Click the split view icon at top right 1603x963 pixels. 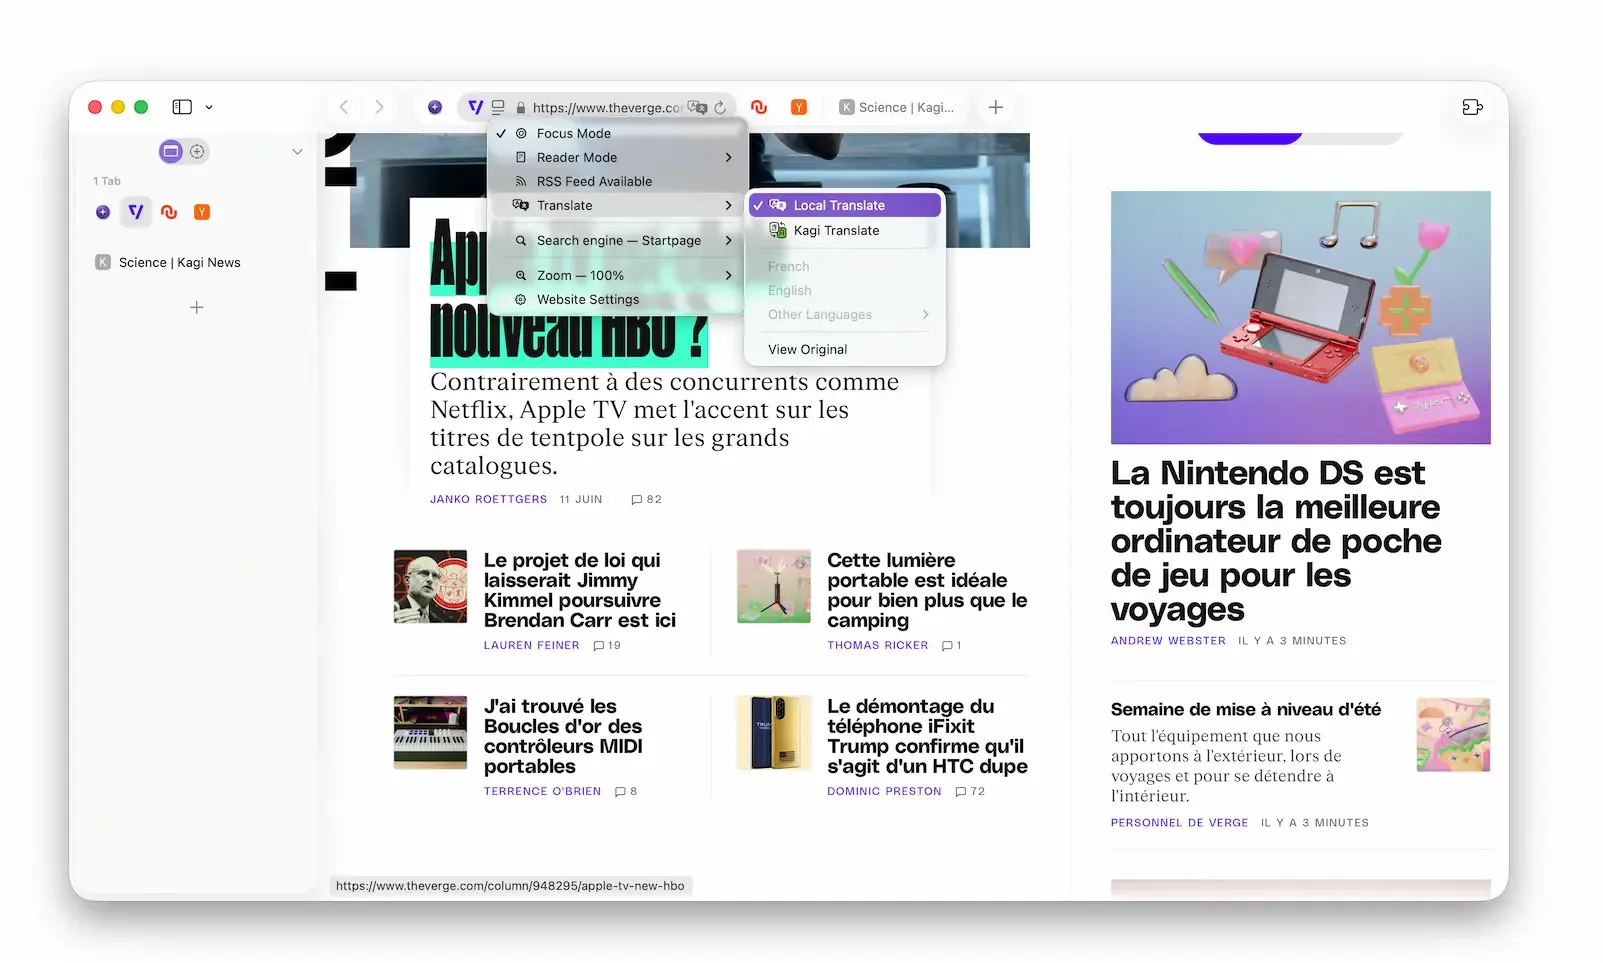pos(1472,107)
